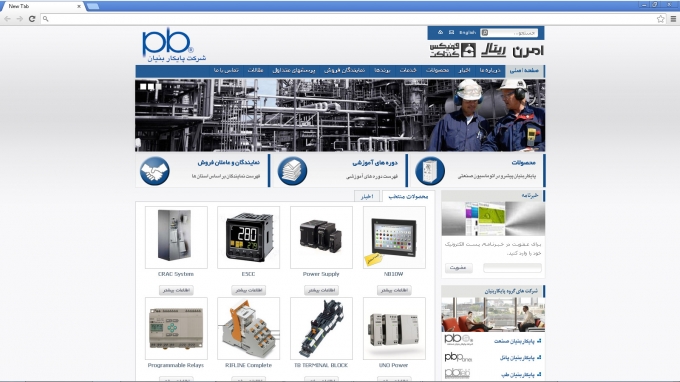Click the pb panel logo in sidebar
Image resolution: width=680 pixels, height=382 pixels.
pyautogui.click(x=458, y=357)
